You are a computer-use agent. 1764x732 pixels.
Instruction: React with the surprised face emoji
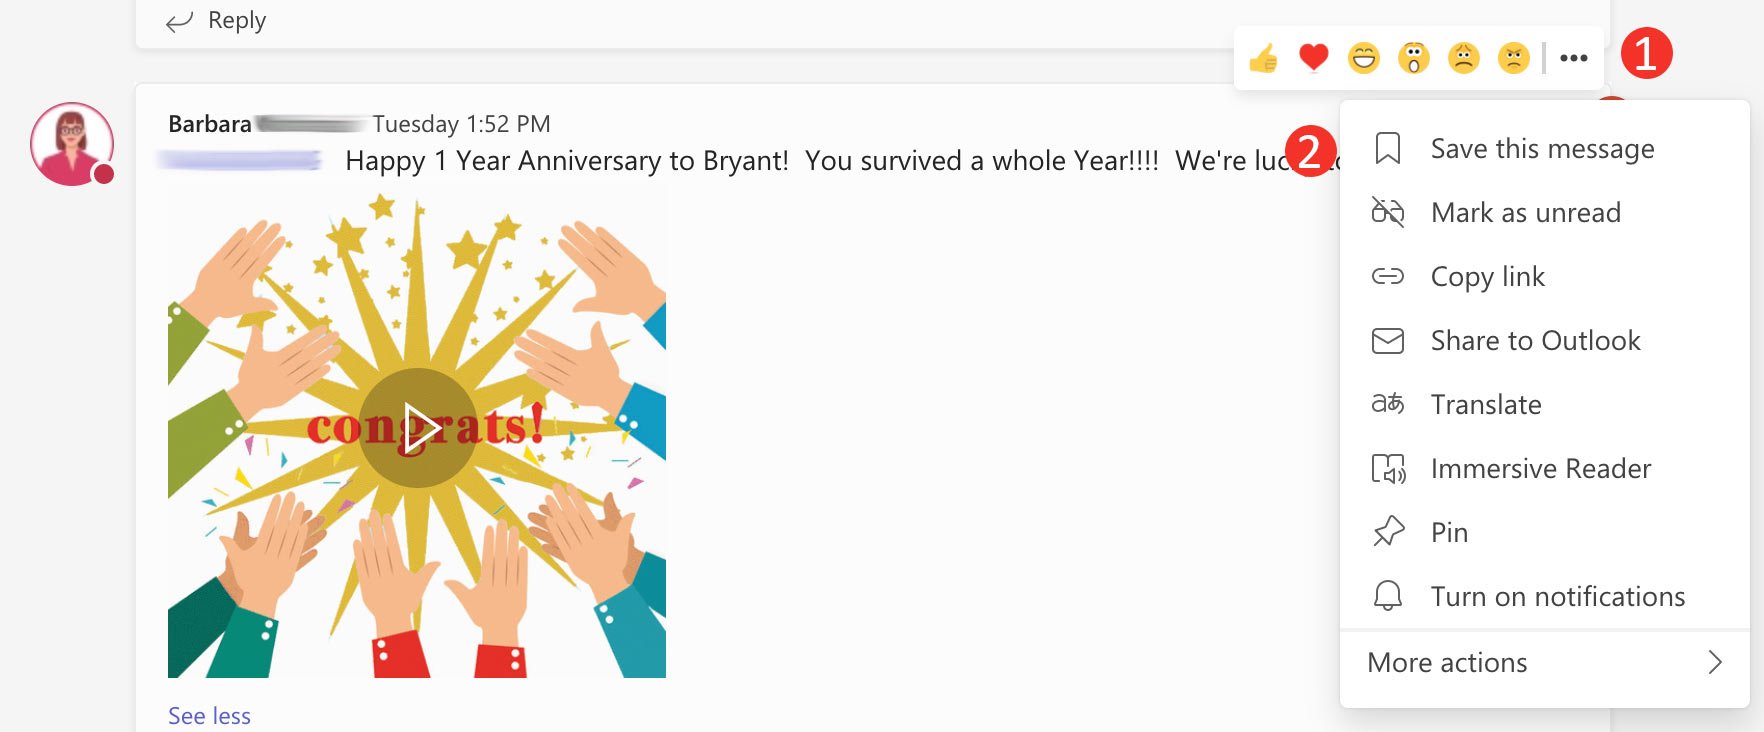click(1413, 59)
